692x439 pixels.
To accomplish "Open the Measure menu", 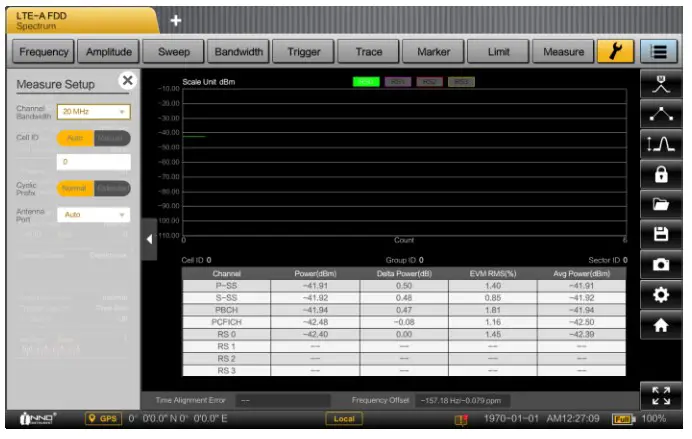I will pyautogui.click(x=563, y=52).
